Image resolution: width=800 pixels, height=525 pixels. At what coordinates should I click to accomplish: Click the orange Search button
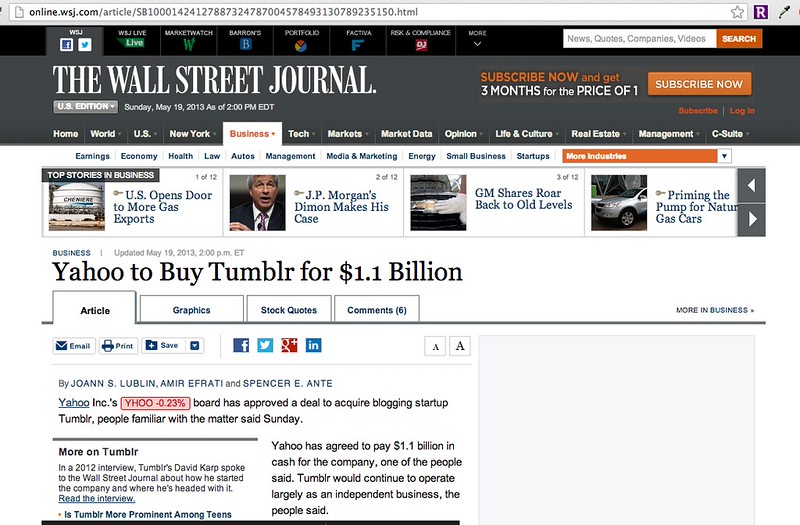pos(739,39)
